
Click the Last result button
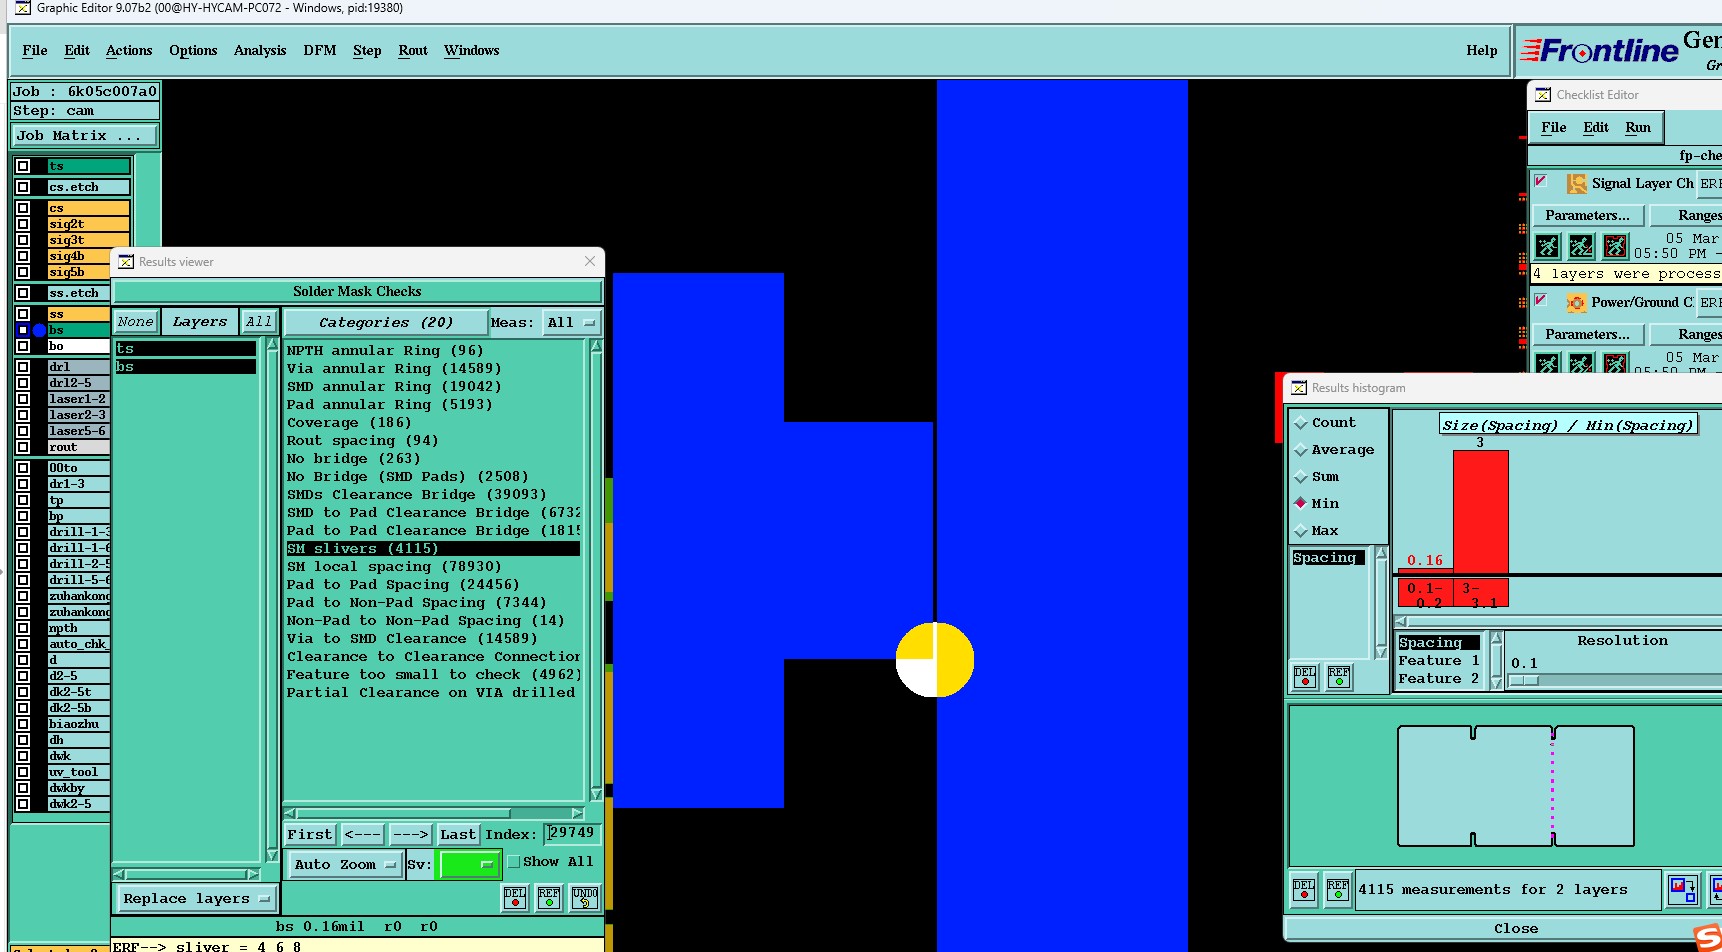pyautogui.click(x=458, y=835)
